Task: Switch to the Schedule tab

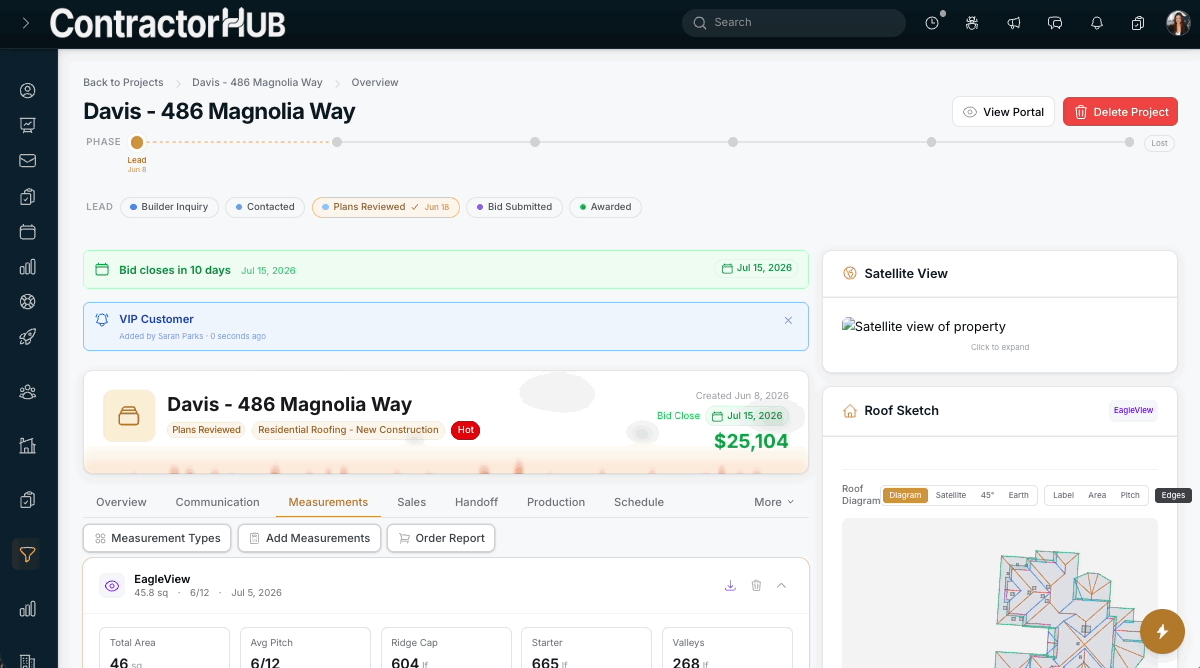Action: coord(639,502)
